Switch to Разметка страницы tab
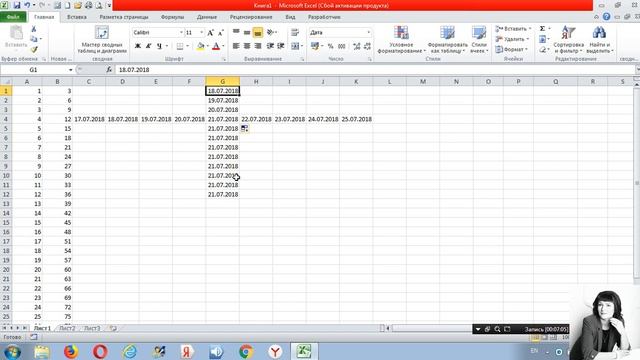 124,17
